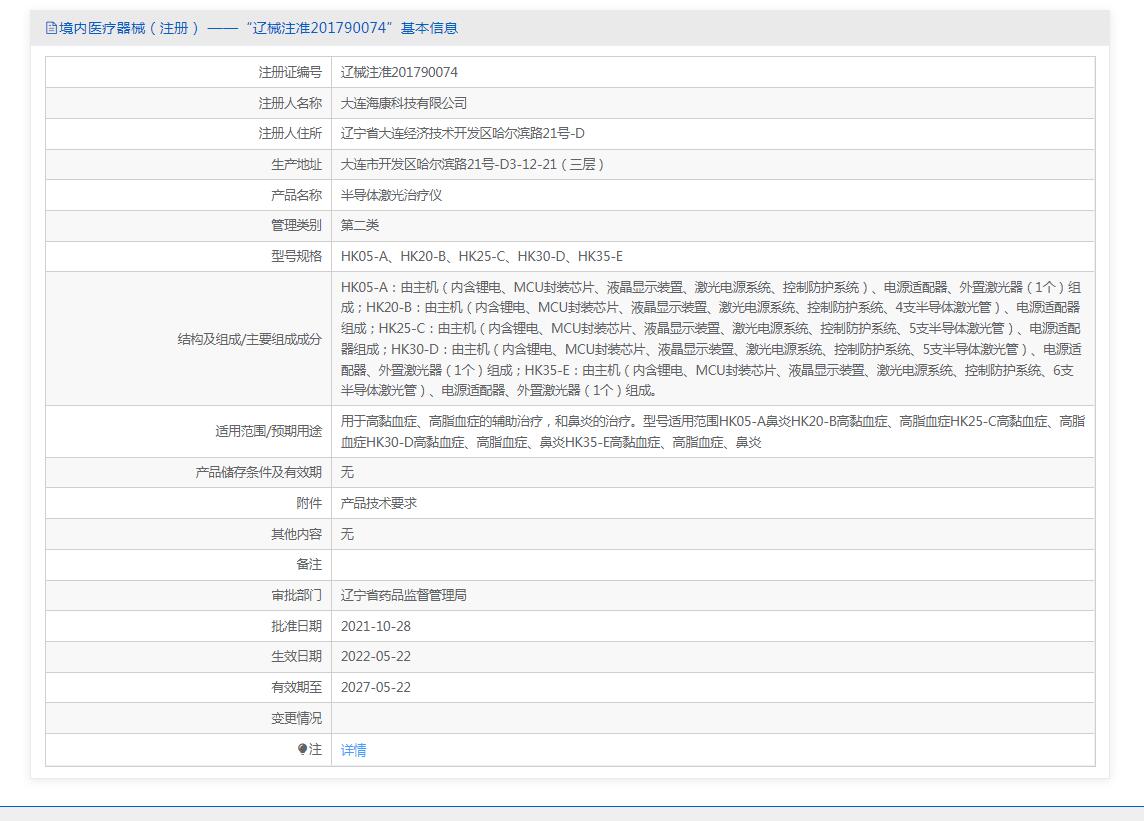Viewport: 1144px width, 821px height.
Task: Click the 产品储存条件及有效期 label
Action: click(258, 472)
